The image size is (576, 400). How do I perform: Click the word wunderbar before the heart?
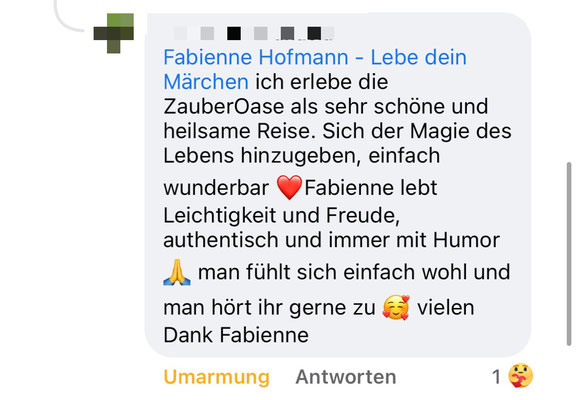point(216,188)
